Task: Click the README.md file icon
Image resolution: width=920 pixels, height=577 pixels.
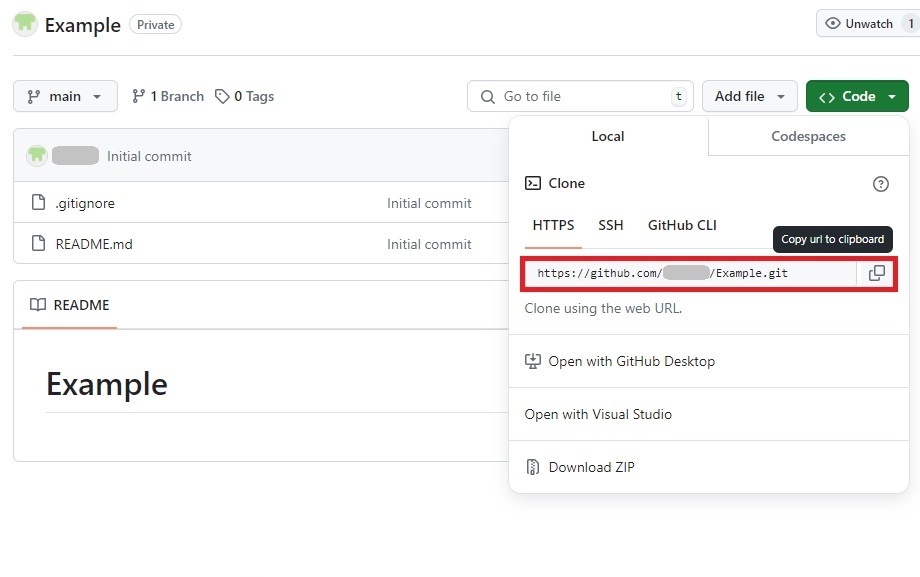Action: pyautogui.click(x=39, y=244)
